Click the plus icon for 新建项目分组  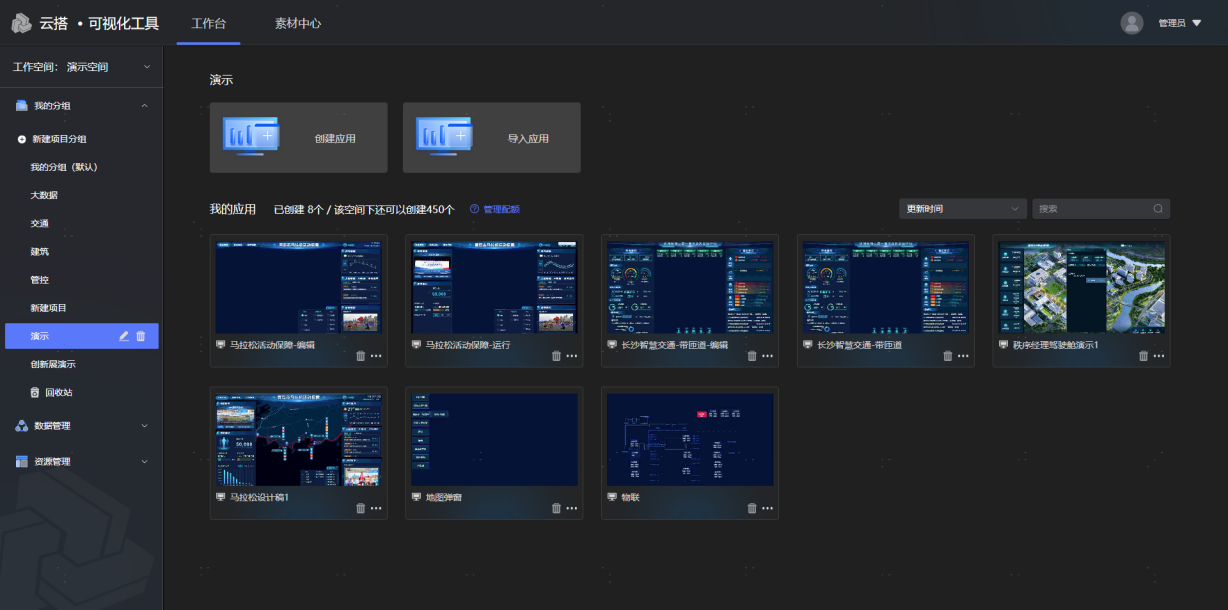(22, 139)
